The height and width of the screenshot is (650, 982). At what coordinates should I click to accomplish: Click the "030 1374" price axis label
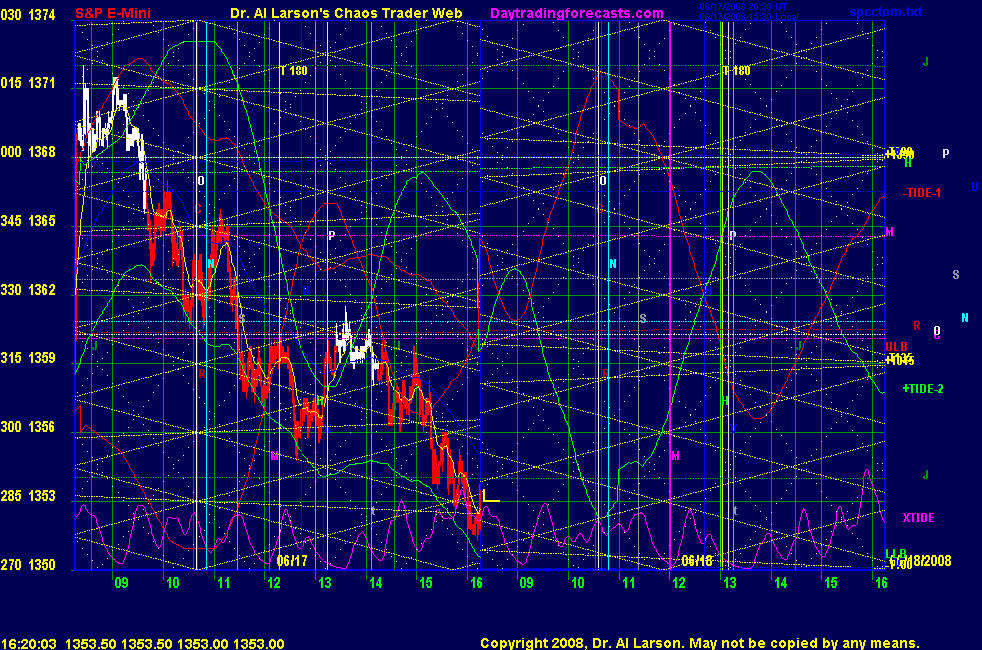pos(28,15)
